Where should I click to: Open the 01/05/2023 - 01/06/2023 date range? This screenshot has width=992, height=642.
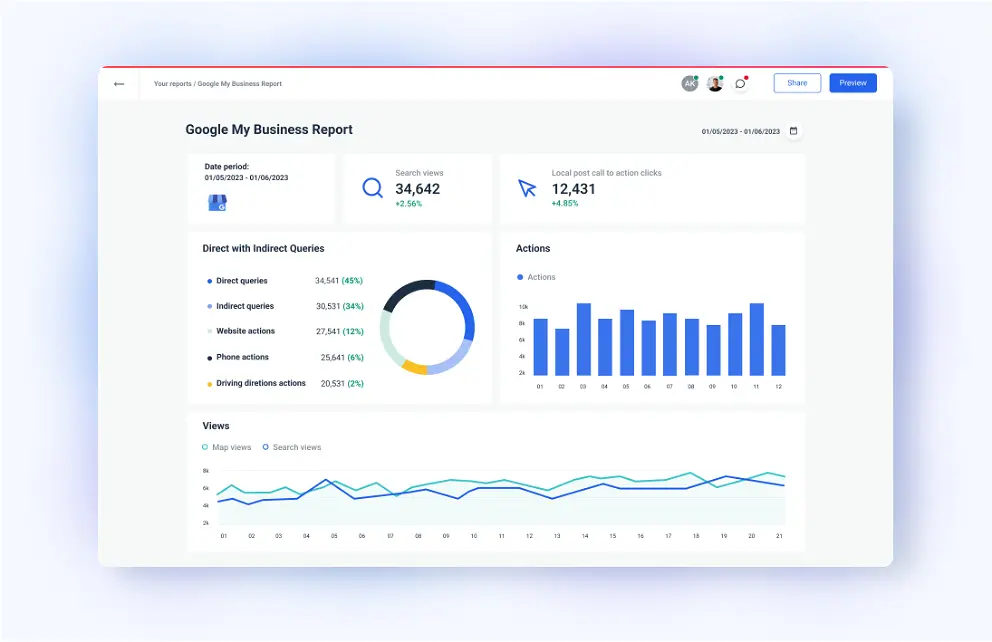pos(740,131)
